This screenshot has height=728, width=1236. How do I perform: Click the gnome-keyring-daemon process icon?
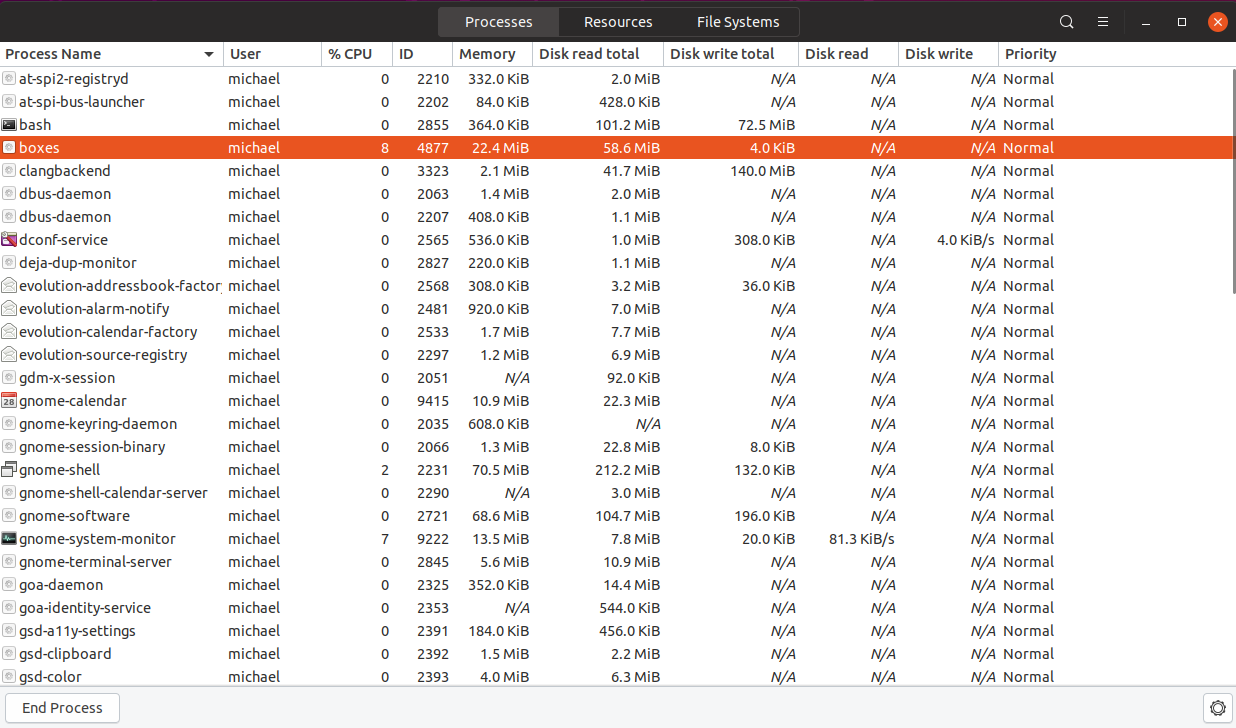click(9, 424)
